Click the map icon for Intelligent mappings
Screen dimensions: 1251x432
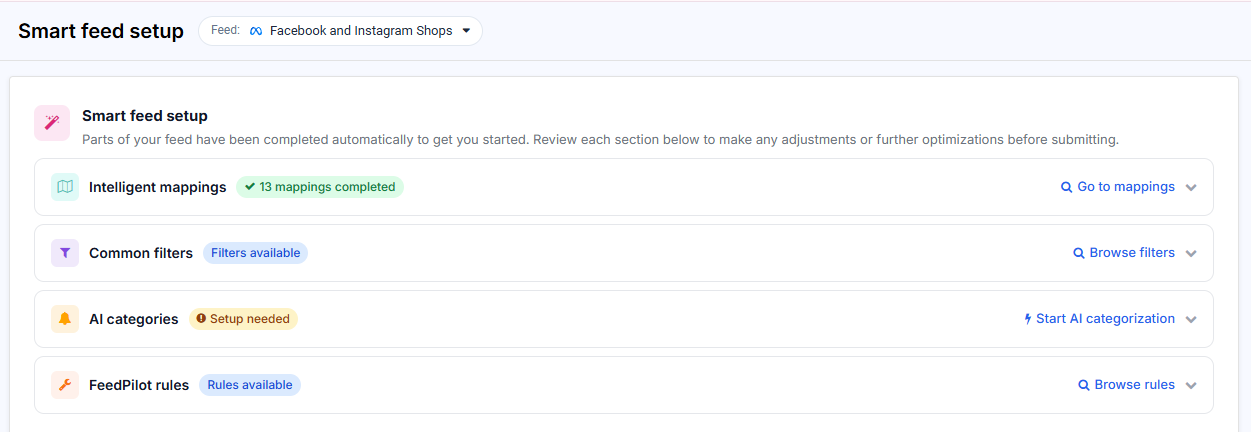[x=65, y=187]
